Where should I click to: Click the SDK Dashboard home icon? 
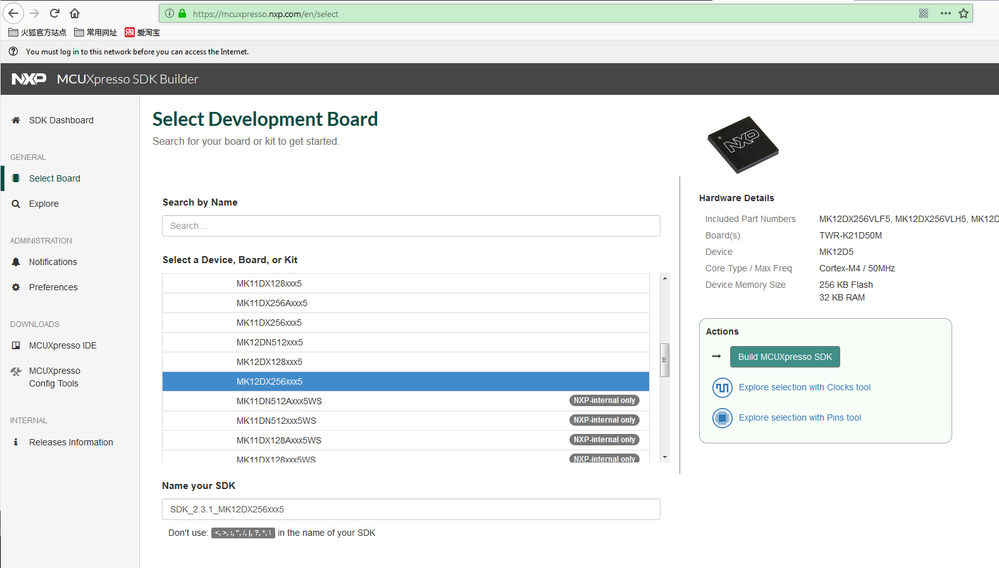click(16, 120)
